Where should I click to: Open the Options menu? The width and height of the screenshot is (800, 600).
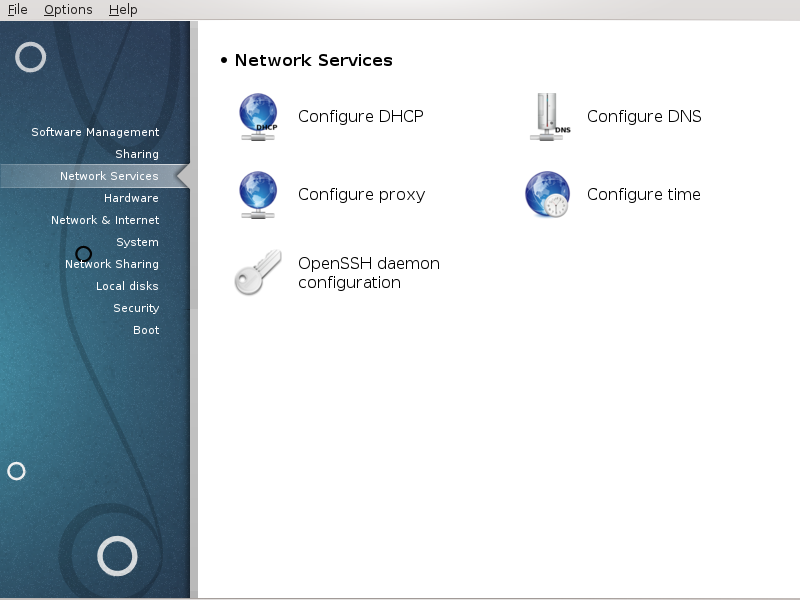point(68,10)
